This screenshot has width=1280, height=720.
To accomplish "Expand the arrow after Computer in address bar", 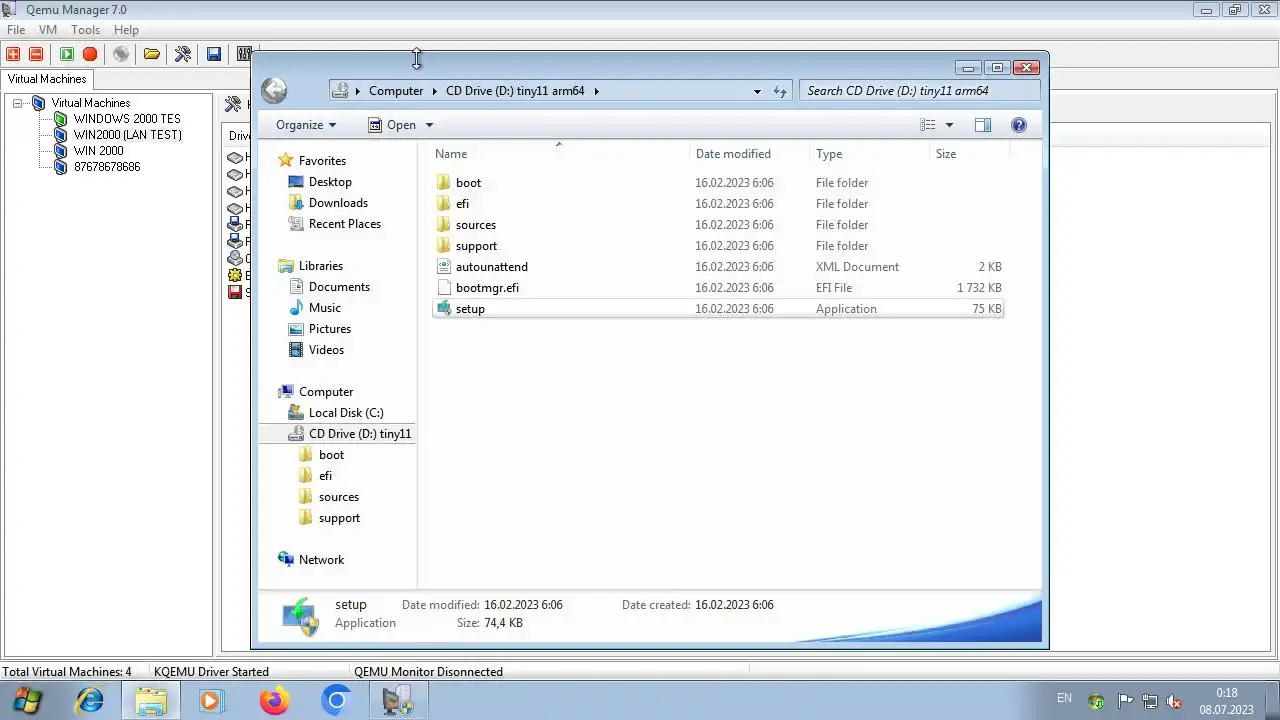I will click(x=435, y=91).
